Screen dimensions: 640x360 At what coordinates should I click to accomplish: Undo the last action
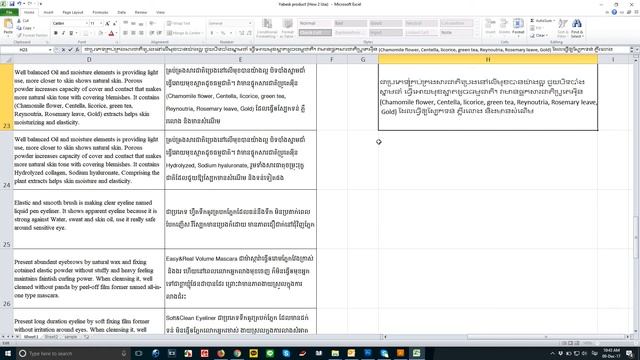19,4
